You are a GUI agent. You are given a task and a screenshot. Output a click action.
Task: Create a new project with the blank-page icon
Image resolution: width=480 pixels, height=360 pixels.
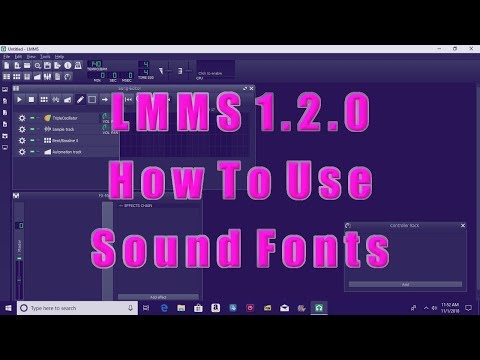[7, 66]
